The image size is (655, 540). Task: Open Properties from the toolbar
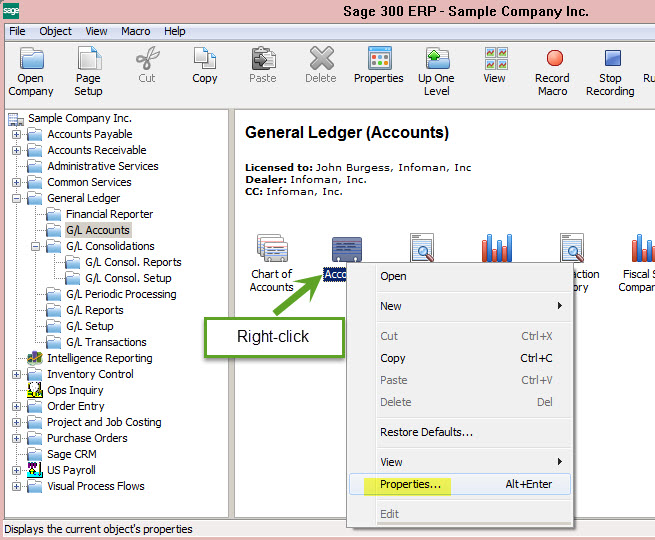click(x=379, y=58)
